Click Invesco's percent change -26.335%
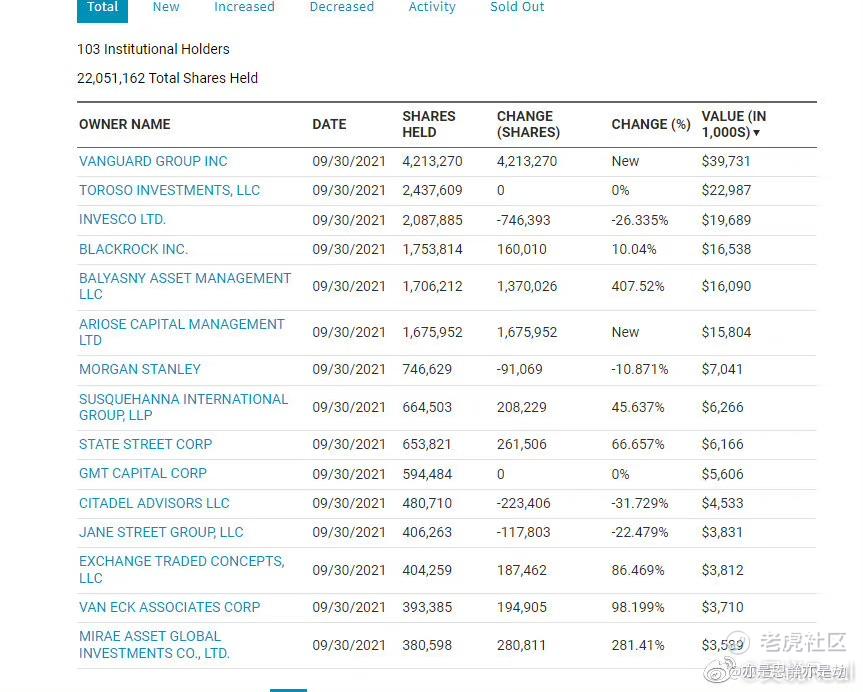The image size is (863, 692). [x=640, y=220]
